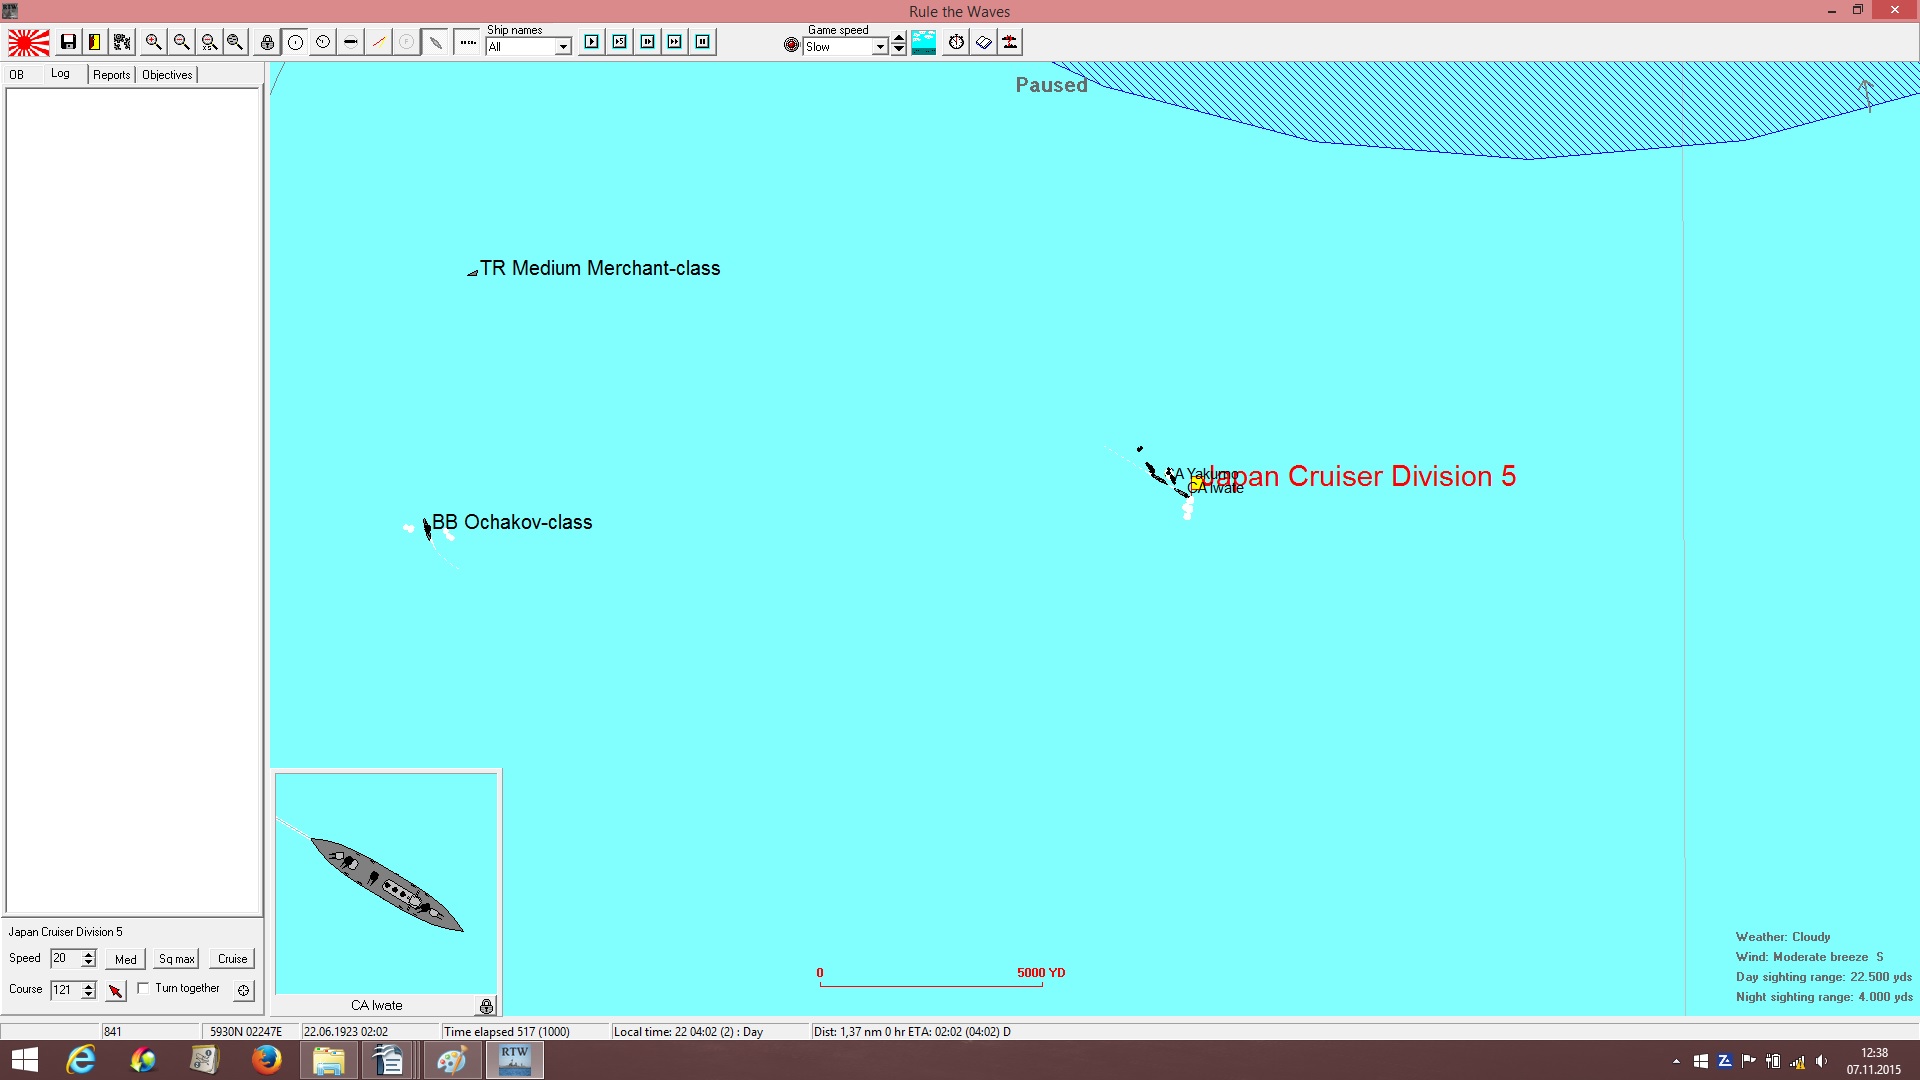Image resolution: width=1920 pixels, height=1080 pixels.
Task: Switch to the OB tab
Action: tap(17, 75)
